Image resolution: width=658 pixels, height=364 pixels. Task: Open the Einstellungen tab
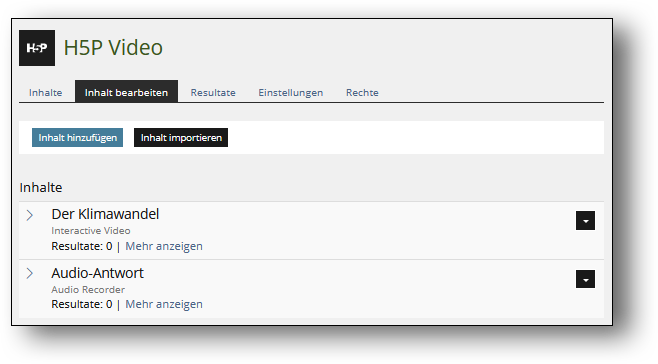click(290, 92)
